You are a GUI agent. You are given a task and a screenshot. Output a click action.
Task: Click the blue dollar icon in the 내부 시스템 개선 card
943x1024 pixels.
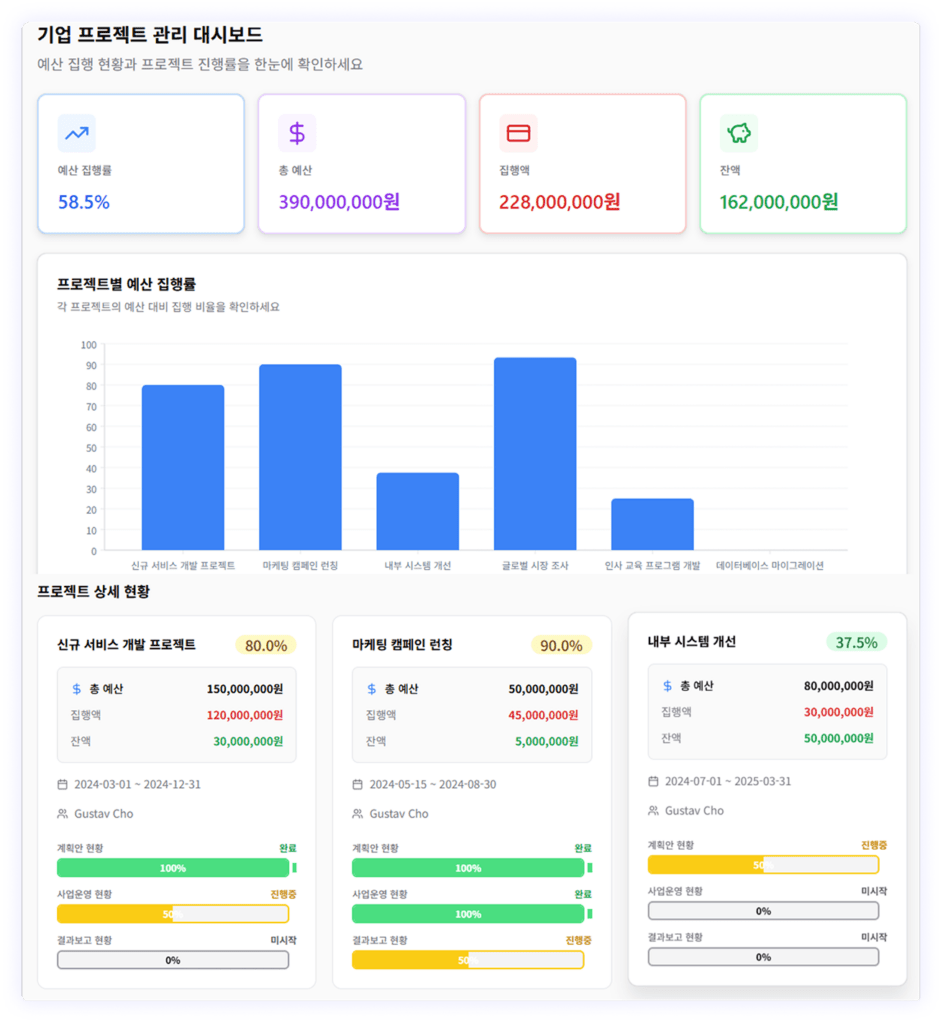point(667,686)
